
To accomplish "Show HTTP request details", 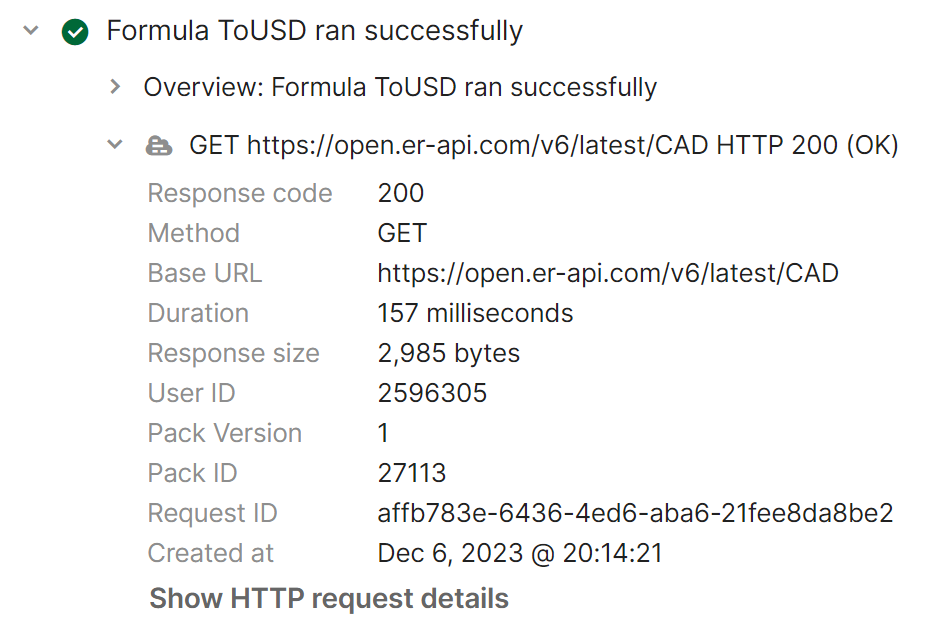I will 329,599.
